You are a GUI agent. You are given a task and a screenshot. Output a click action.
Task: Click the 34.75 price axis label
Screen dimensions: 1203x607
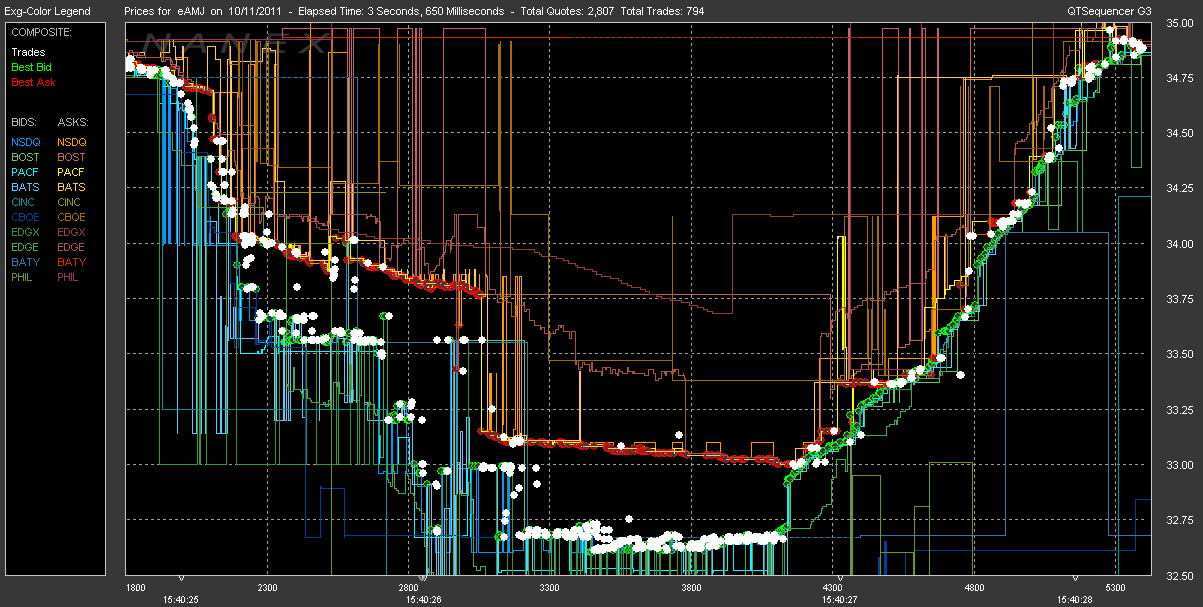click(x=1179, y=79)
